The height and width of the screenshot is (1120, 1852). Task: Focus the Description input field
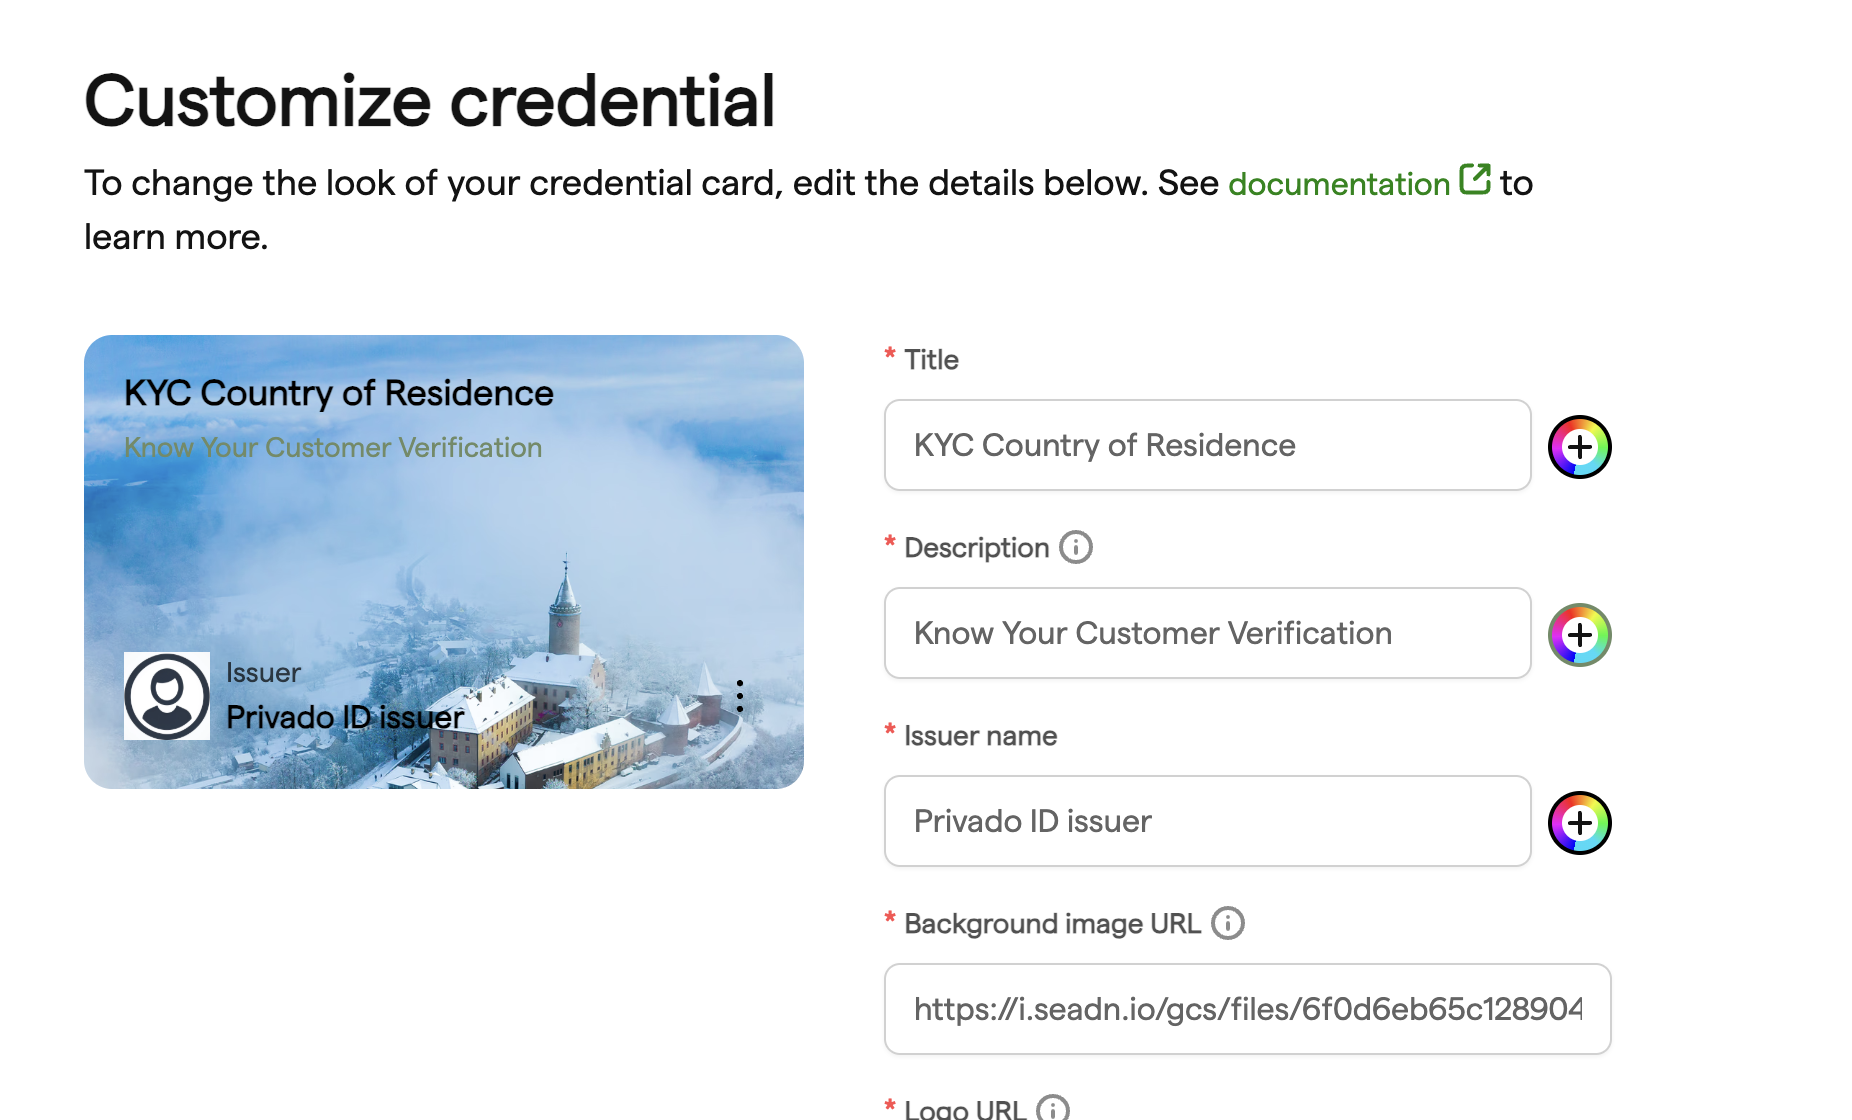tap(1207, 633)
